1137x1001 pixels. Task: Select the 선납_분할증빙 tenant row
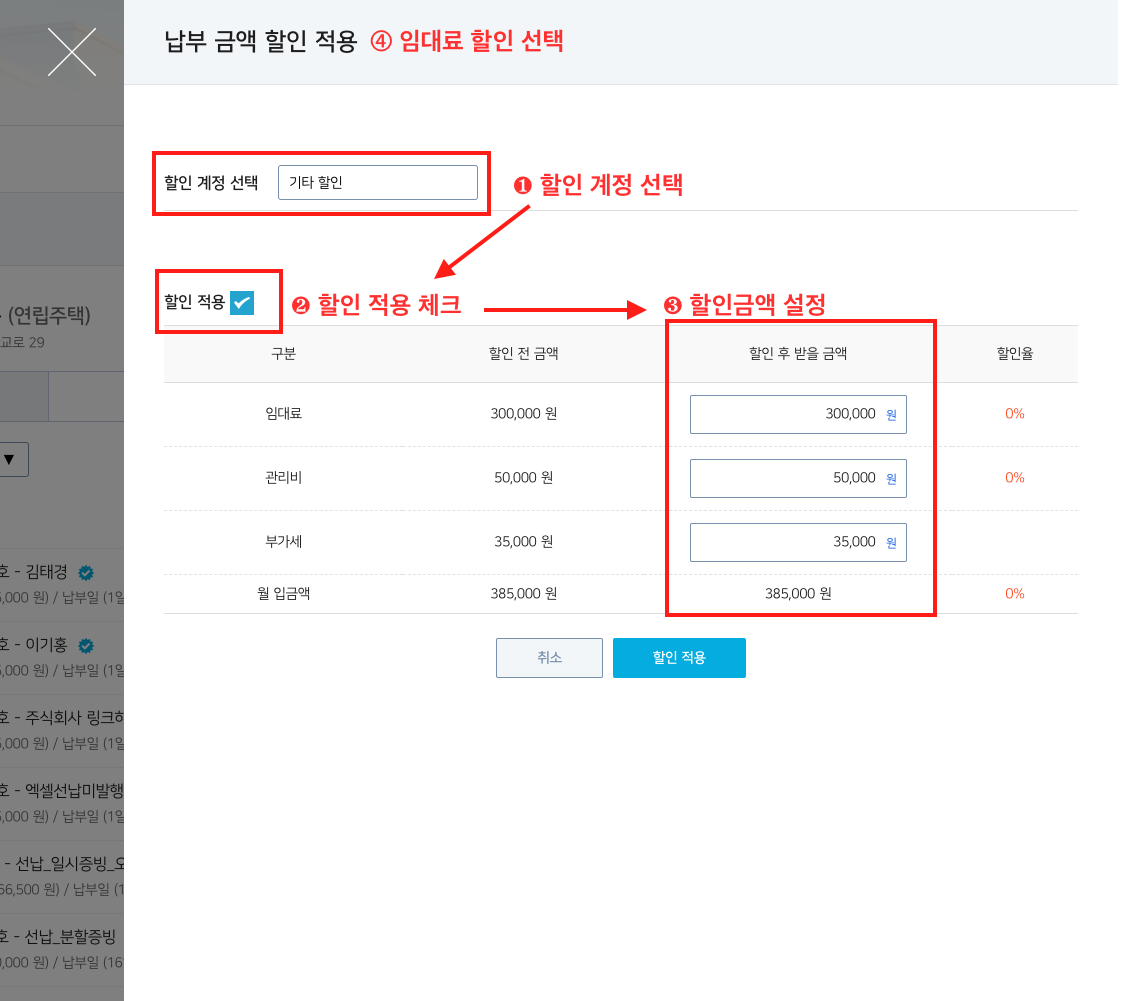pos(62,948)
